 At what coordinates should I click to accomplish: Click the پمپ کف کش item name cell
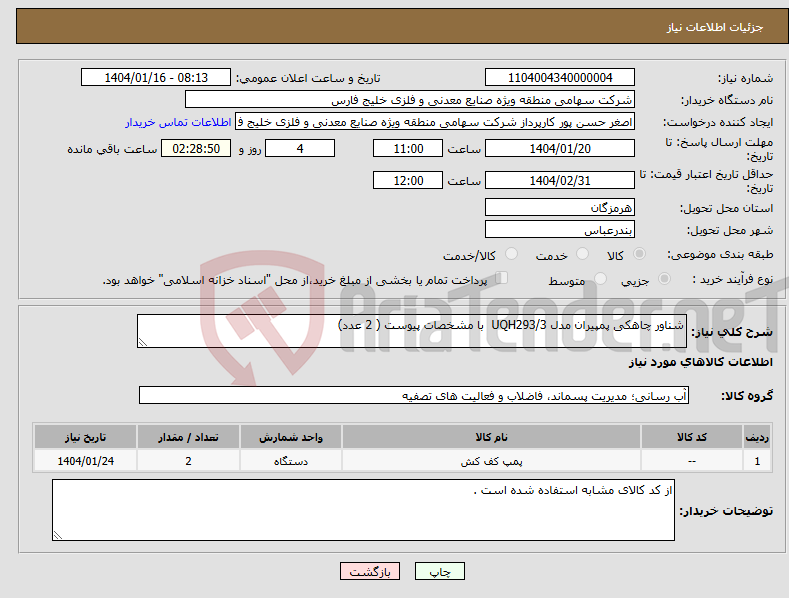tap(491, 461)
